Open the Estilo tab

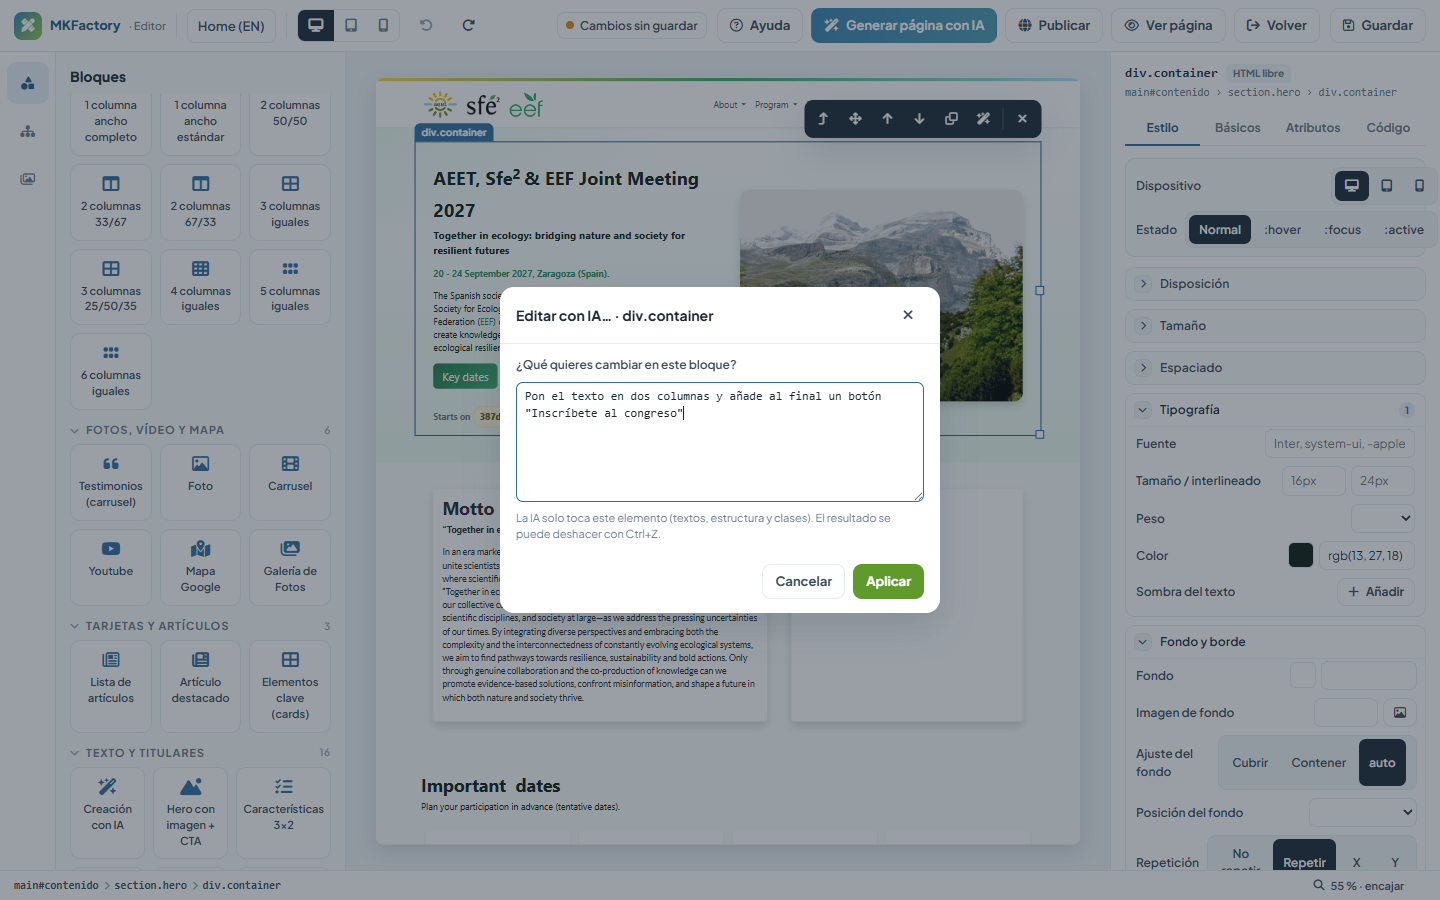1162,128
